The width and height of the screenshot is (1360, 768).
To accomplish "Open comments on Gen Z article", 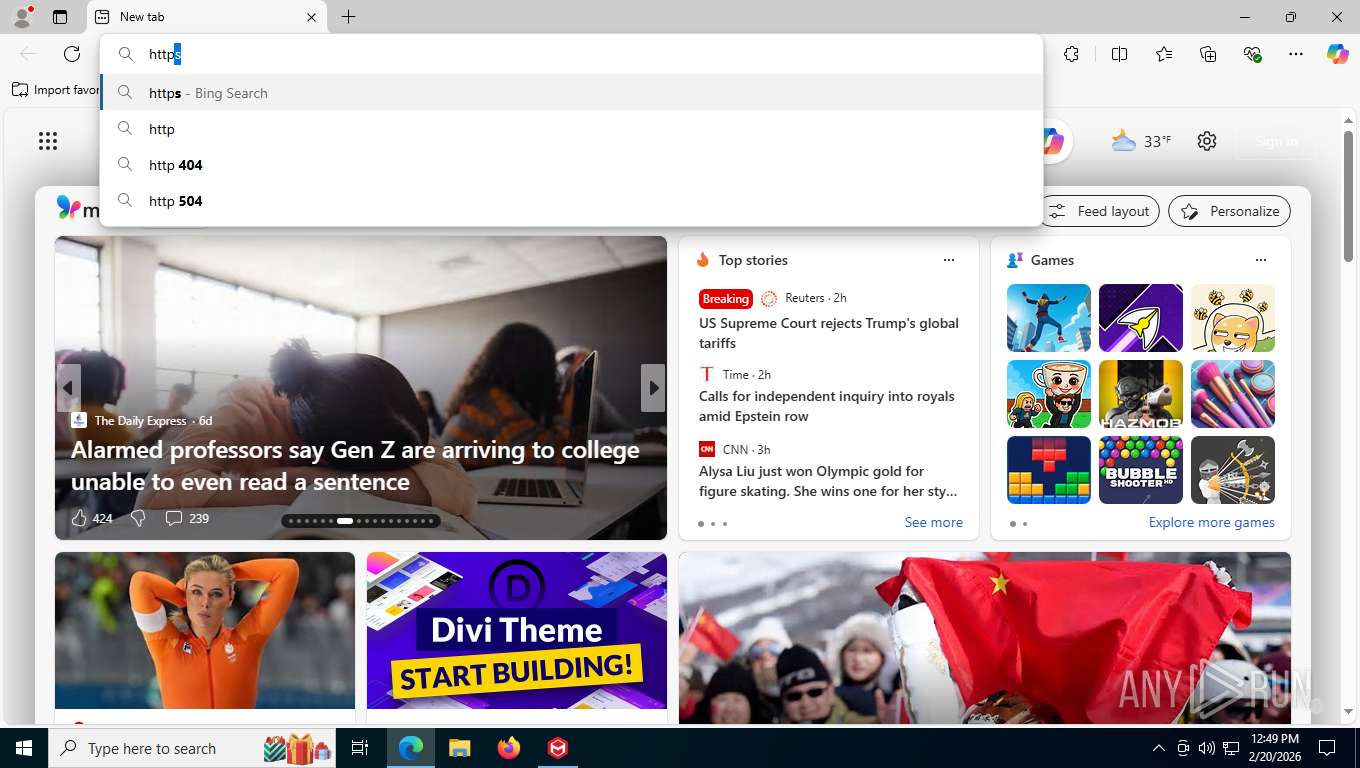I will pyautogui.click(x=187, y=518).
